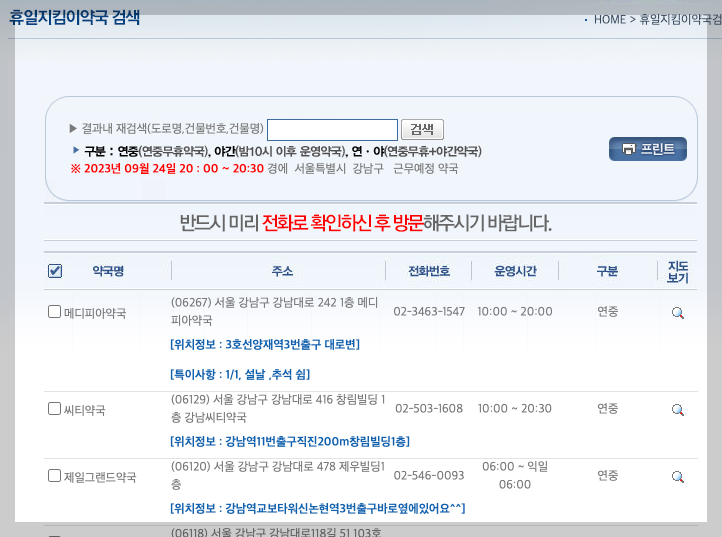Click address 강남대로 242 1층 메디피아약국
This screenshot has height=537, width=722.
click(x=274, y=311)
